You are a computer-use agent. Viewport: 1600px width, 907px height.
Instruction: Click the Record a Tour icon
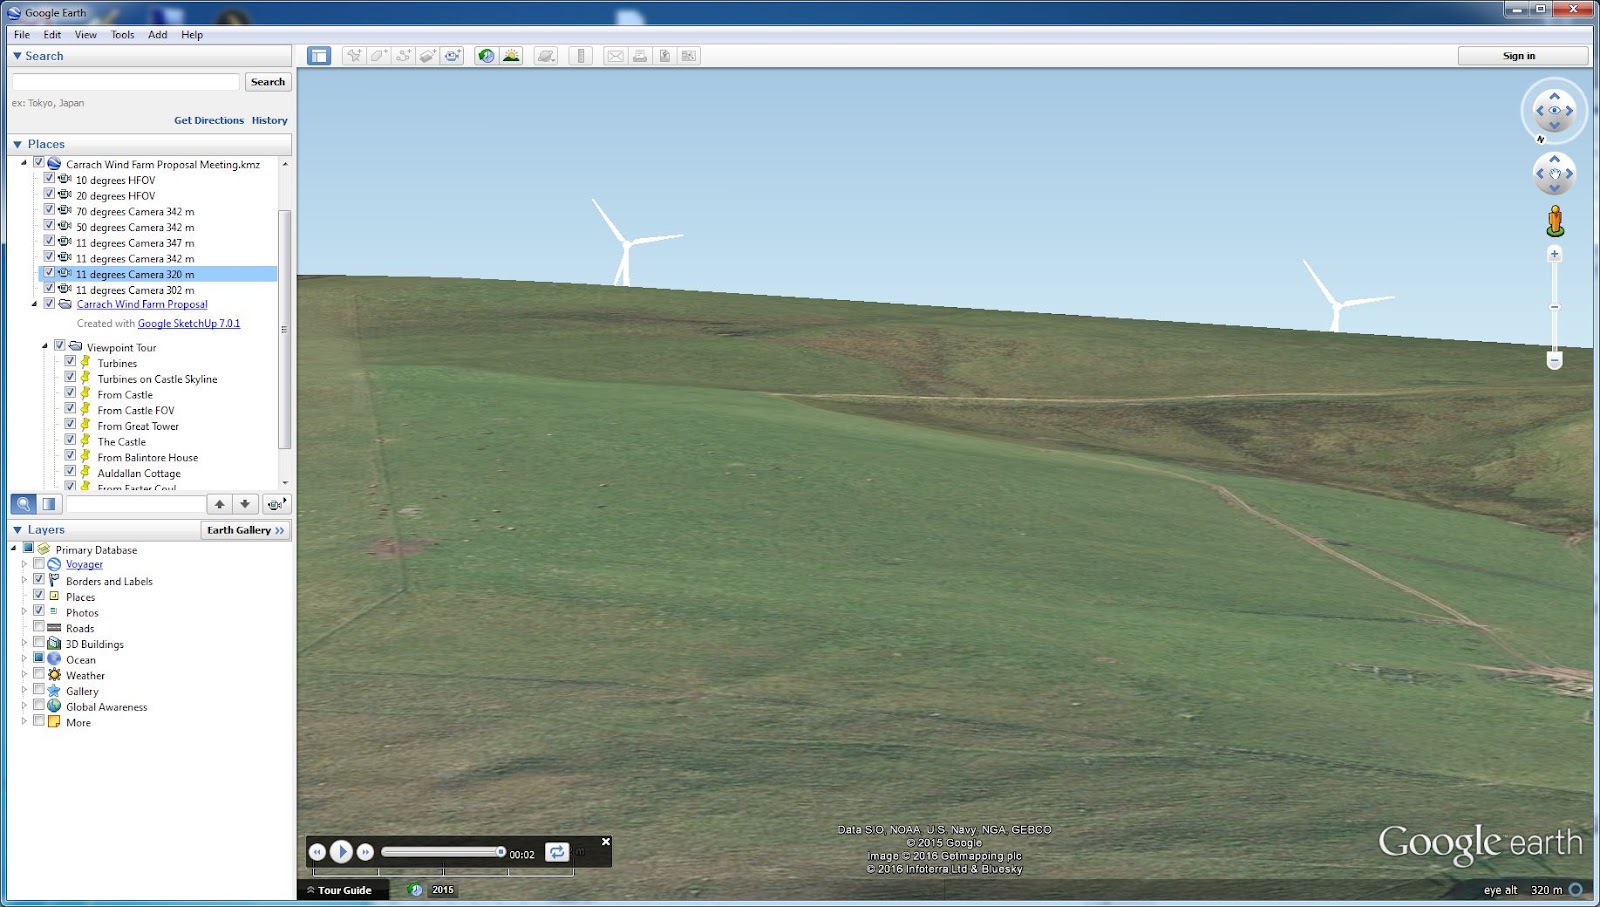tap(453, 56)
